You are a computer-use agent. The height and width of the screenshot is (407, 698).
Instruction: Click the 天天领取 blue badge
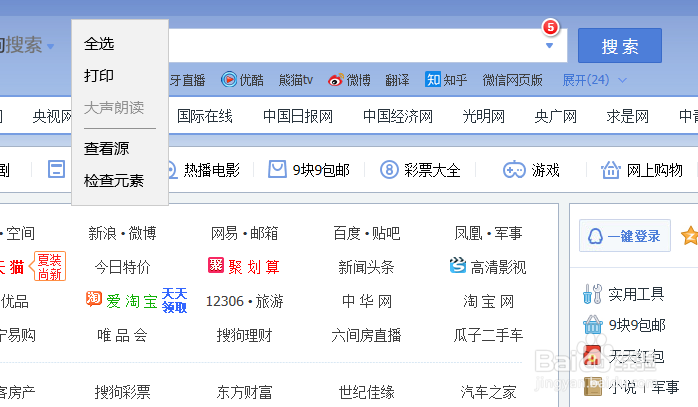coord(174,301)
